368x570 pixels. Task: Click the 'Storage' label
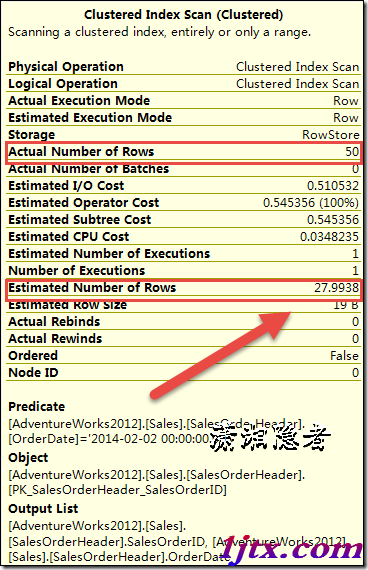(x=32, y=135)
